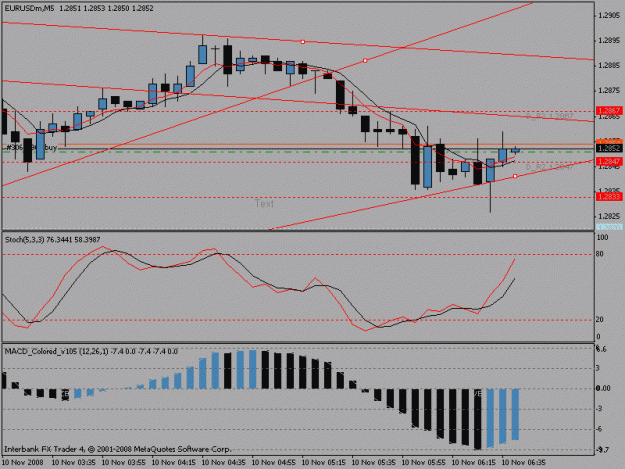Select the gray 'Text' label on chart

[264, 204]
